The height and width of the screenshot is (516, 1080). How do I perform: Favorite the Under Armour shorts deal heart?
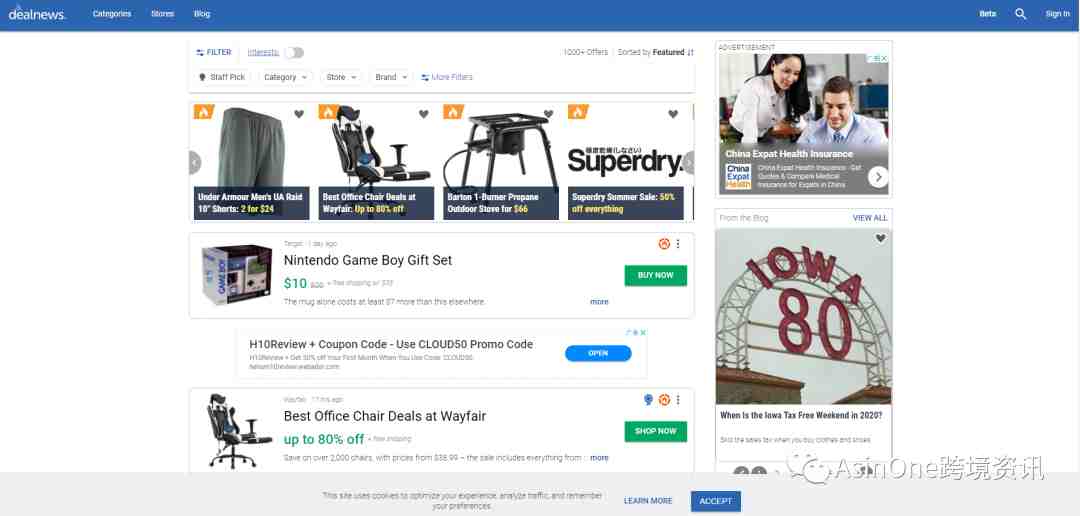pyautogui.click(x=299, y=114)
